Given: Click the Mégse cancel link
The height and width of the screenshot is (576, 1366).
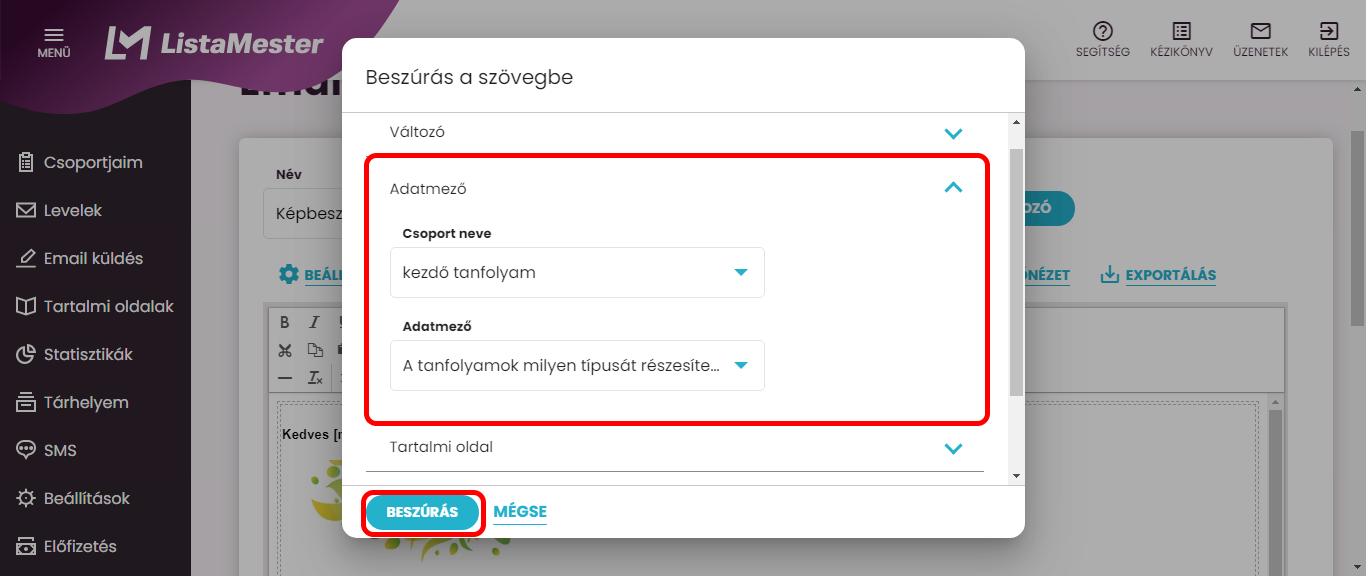Looking at the screenshot, I should [520, 512].
